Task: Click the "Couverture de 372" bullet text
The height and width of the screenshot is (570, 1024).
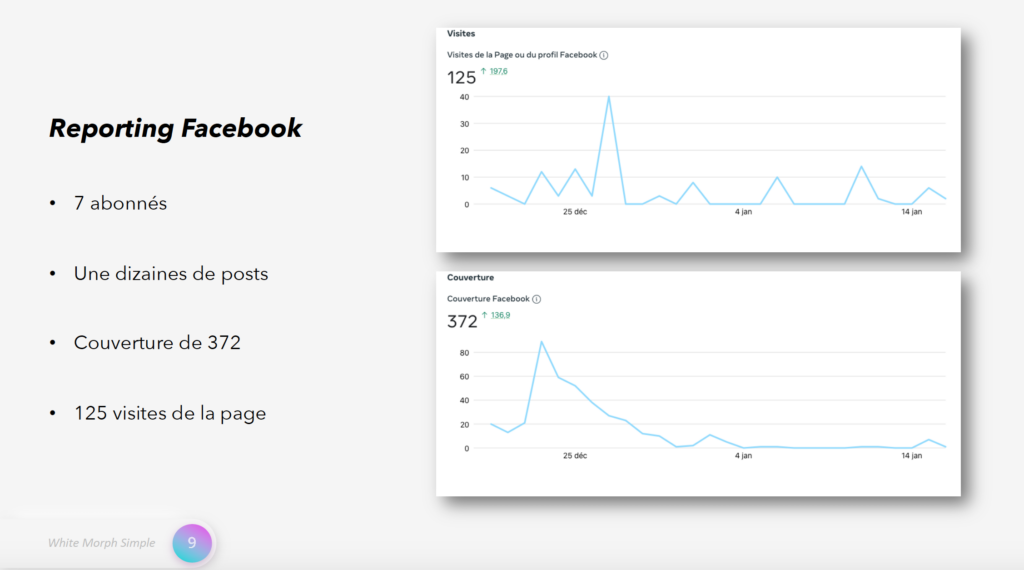Action: 157,342
